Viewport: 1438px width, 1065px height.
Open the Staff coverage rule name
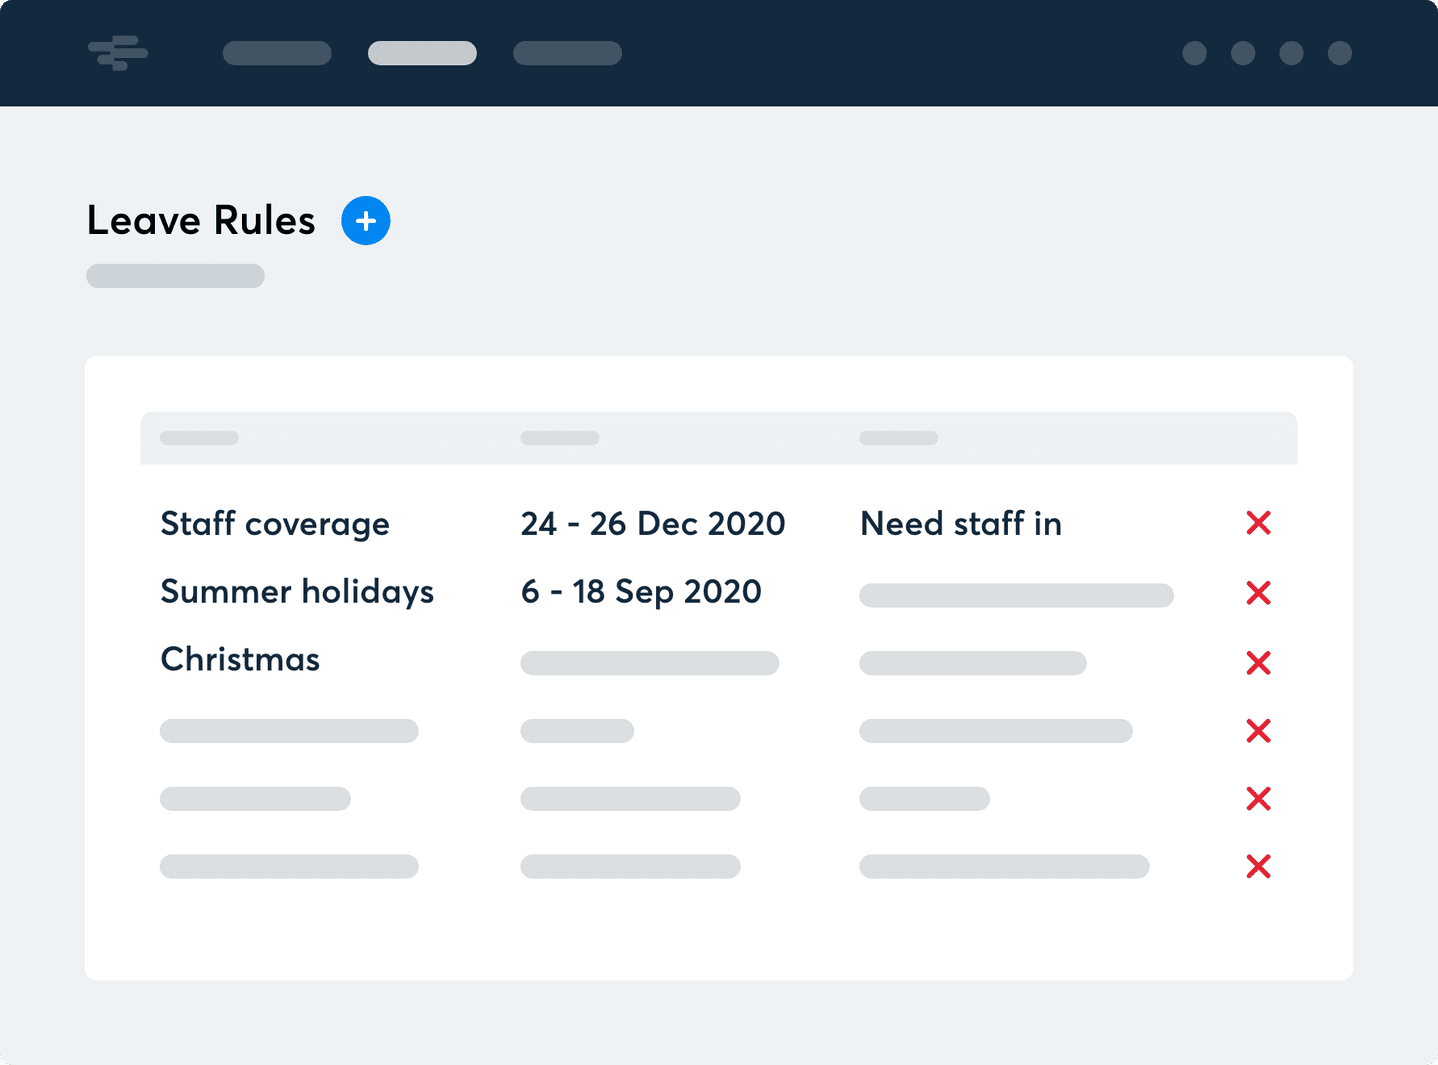coord(275,524)
